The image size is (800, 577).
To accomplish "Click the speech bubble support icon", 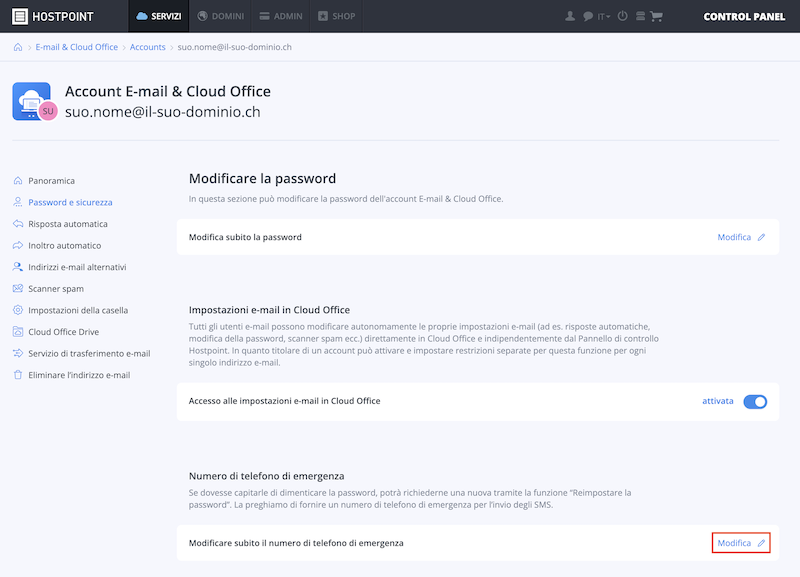I will click(x=588, y=16).
